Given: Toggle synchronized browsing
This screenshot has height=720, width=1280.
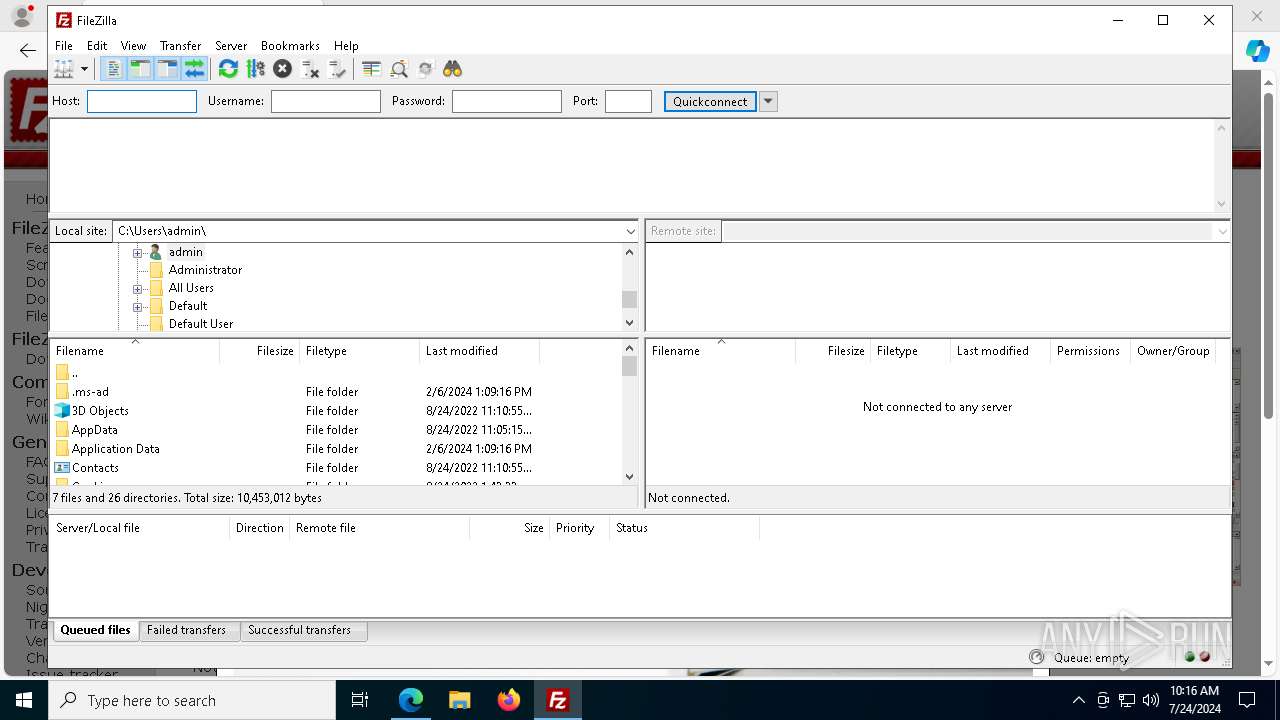Looking at the screenshot, I should [x=426, y=69].
